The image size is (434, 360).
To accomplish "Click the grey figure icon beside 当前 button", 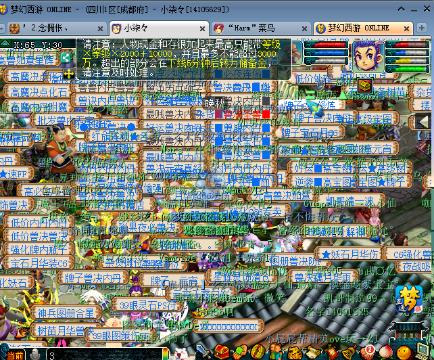I will tap(35, 354).
